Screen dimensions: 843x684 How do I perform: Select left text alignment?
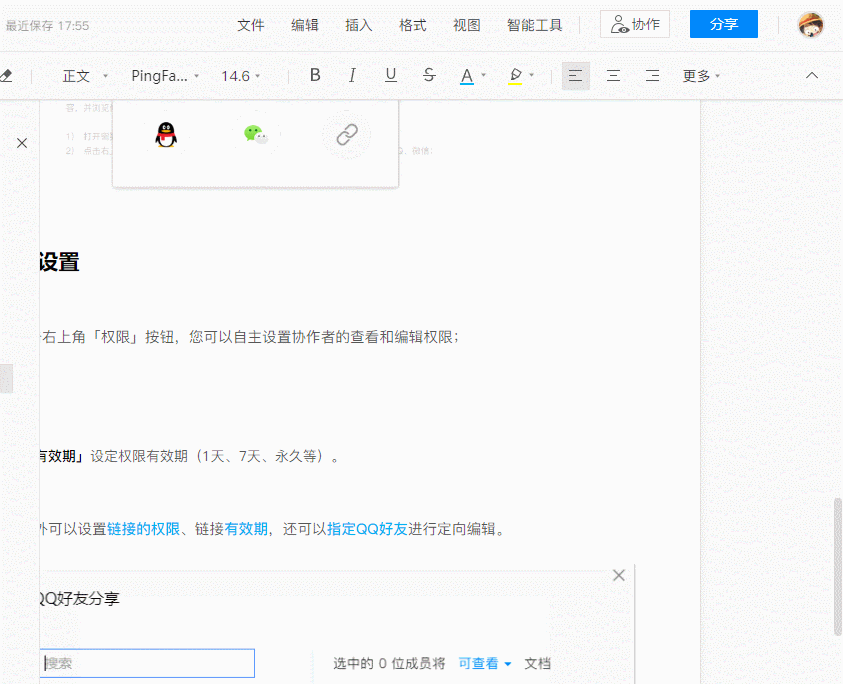[575, 74]
